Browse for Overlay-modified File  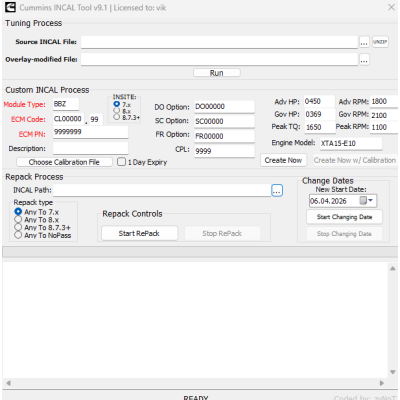pos(364,60)
